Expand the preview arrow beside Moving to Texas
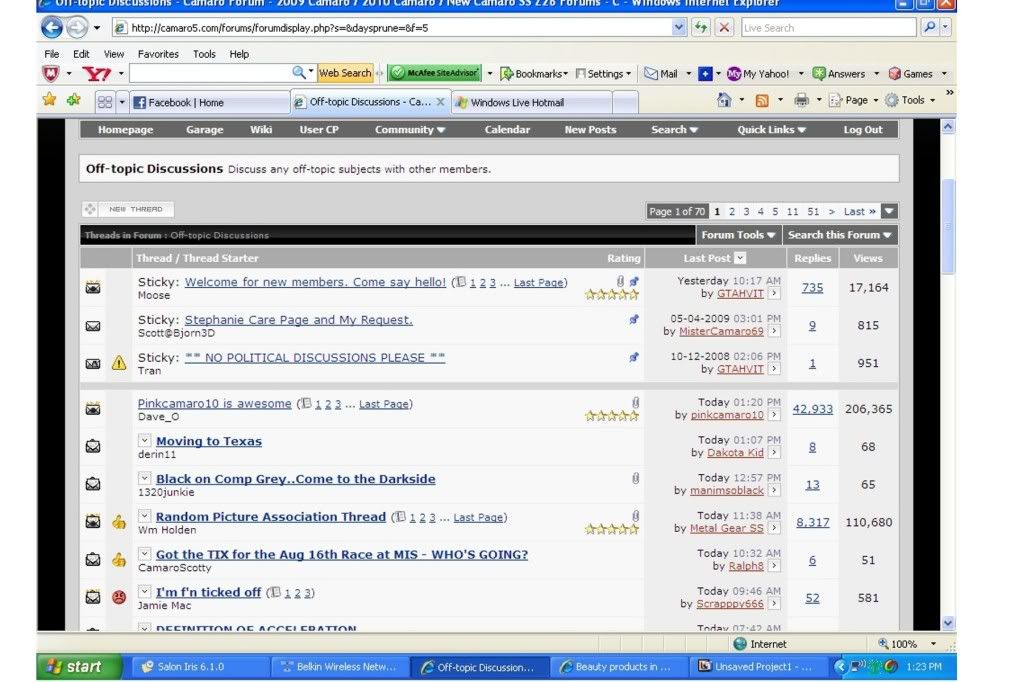Viewport: 1023px width, 682px height. click(144, 442)
